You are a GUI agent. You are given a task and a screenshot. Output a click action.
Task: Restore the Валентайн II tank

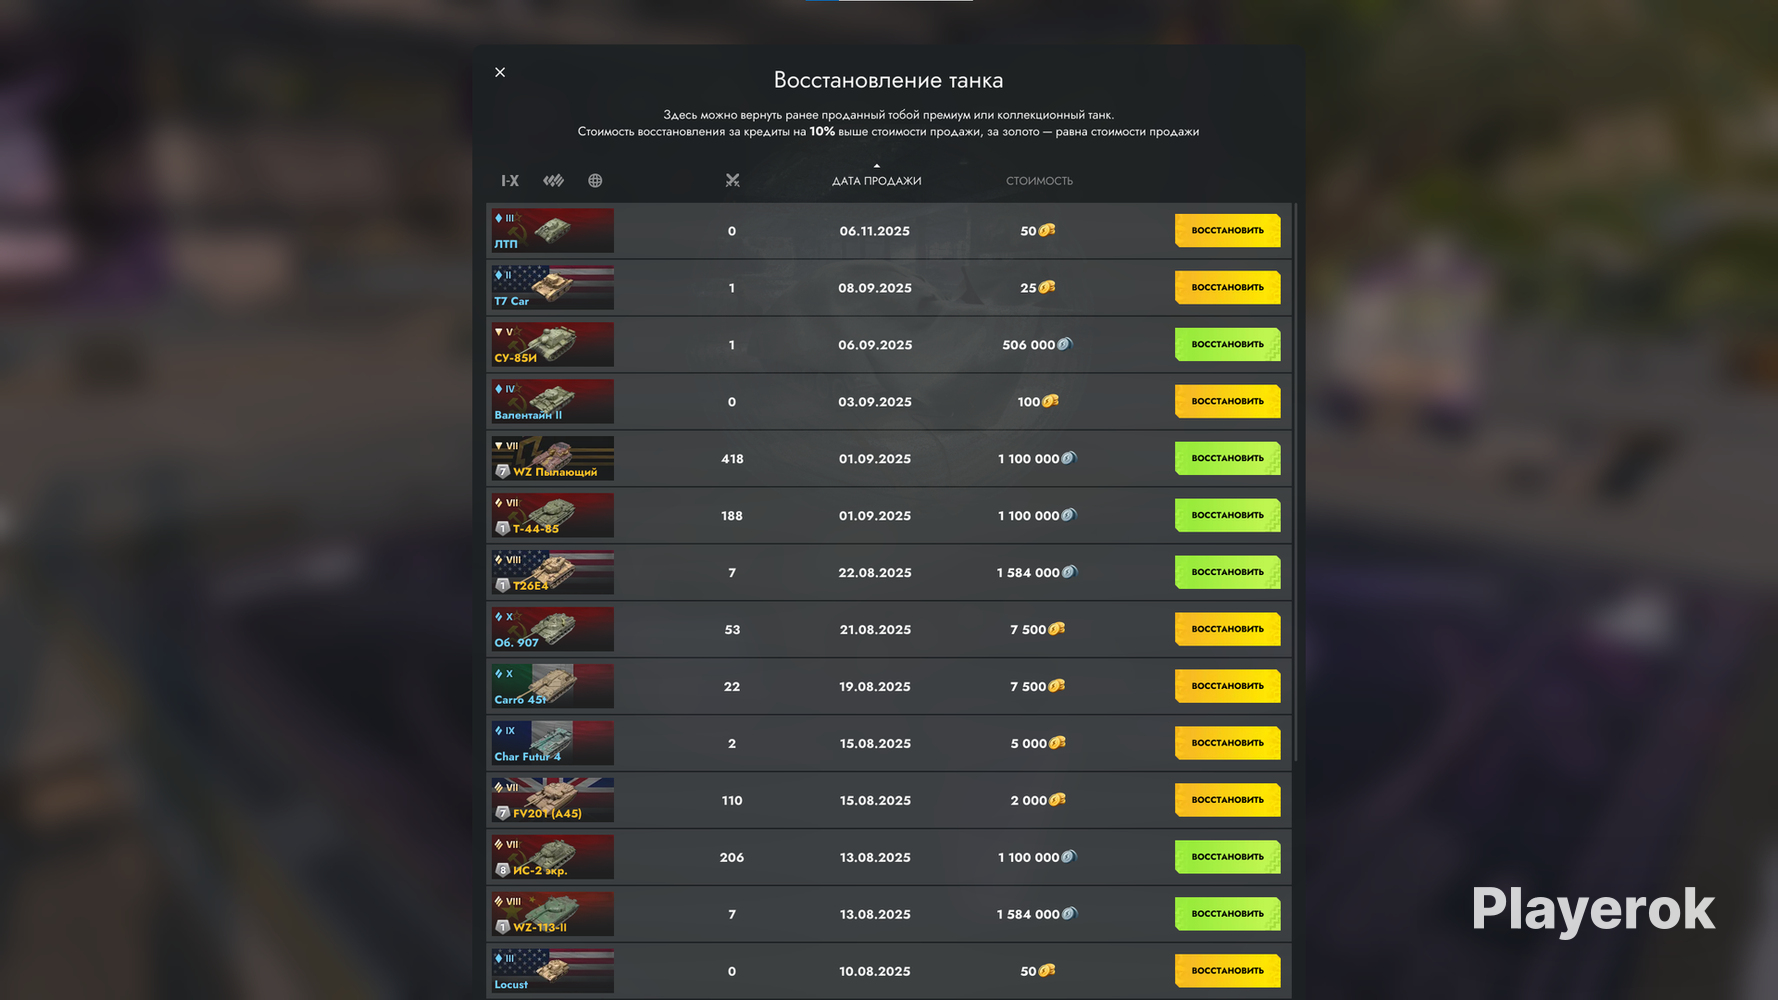pos(1227,402)
